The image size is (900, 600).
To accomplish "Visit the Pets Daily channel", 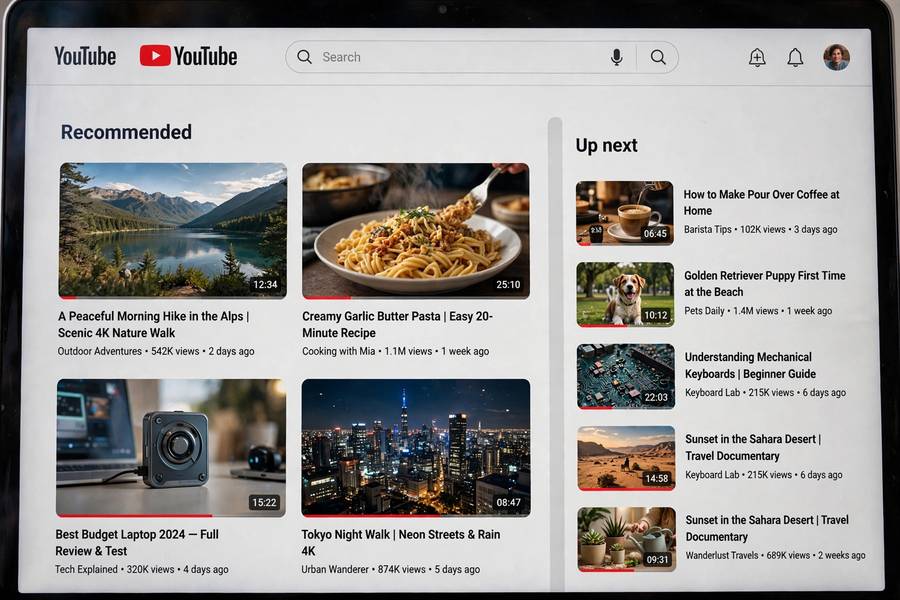I will tap(704, 311).
